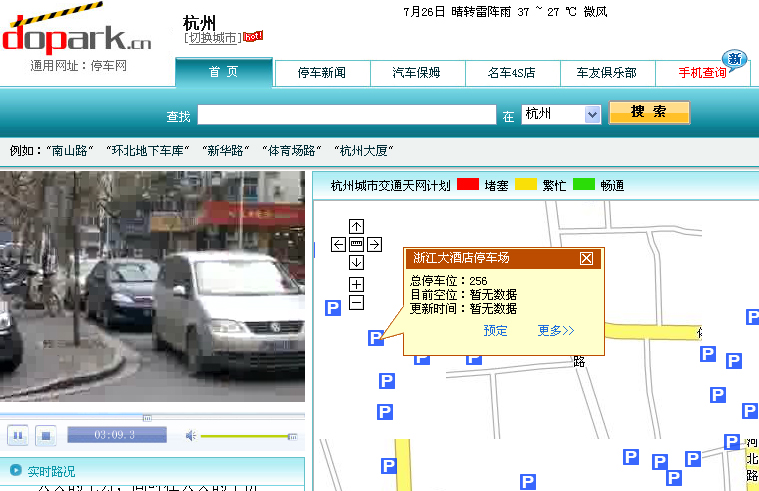Click the video progress slider handle
The width and height of the screenshot is (759, 491).
click(x=147, y=418)
